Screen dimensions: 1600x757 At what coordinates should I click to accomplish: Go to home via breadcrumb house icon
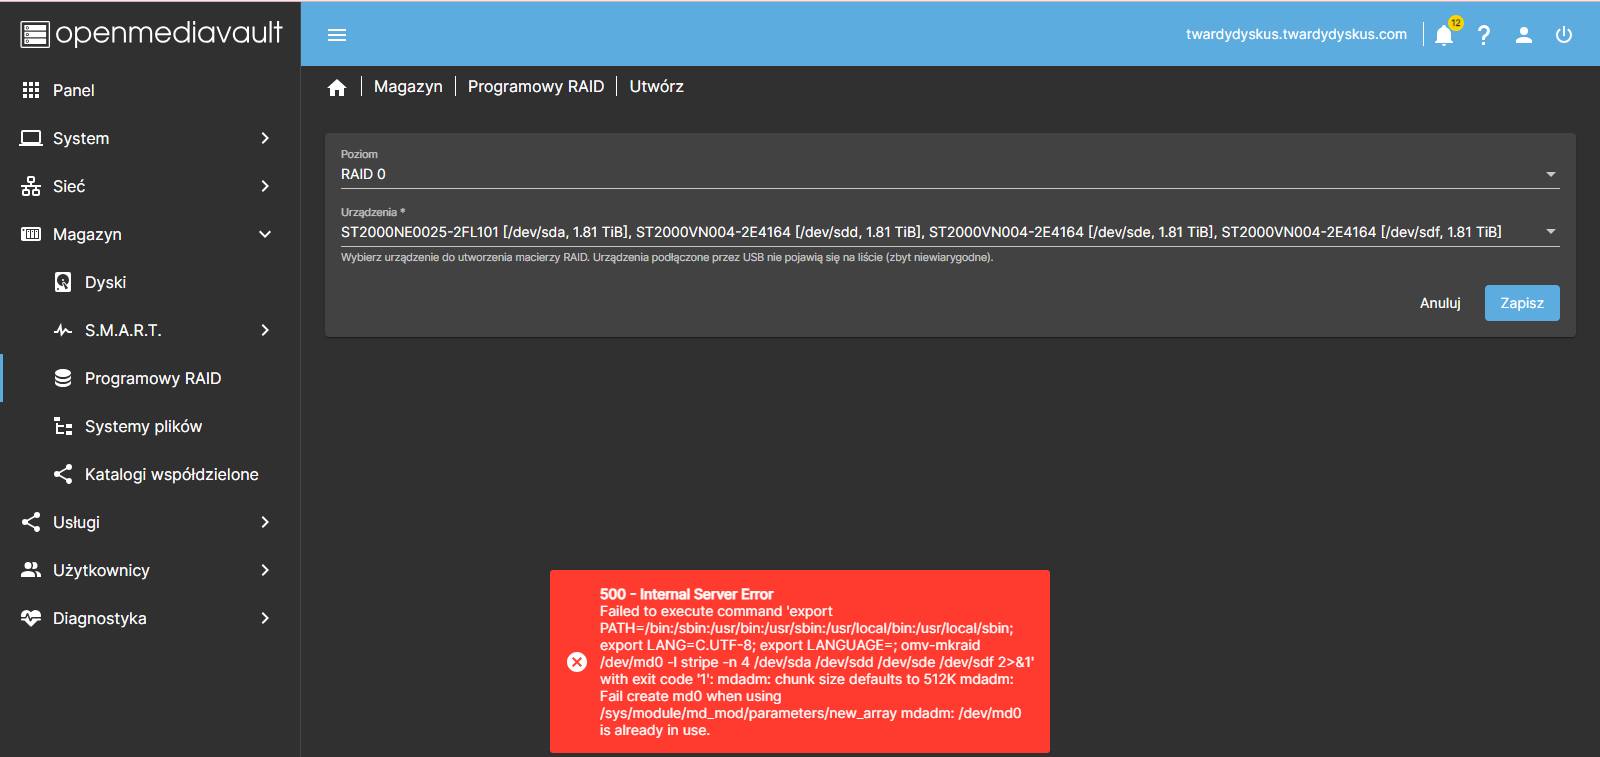(337, 87)
